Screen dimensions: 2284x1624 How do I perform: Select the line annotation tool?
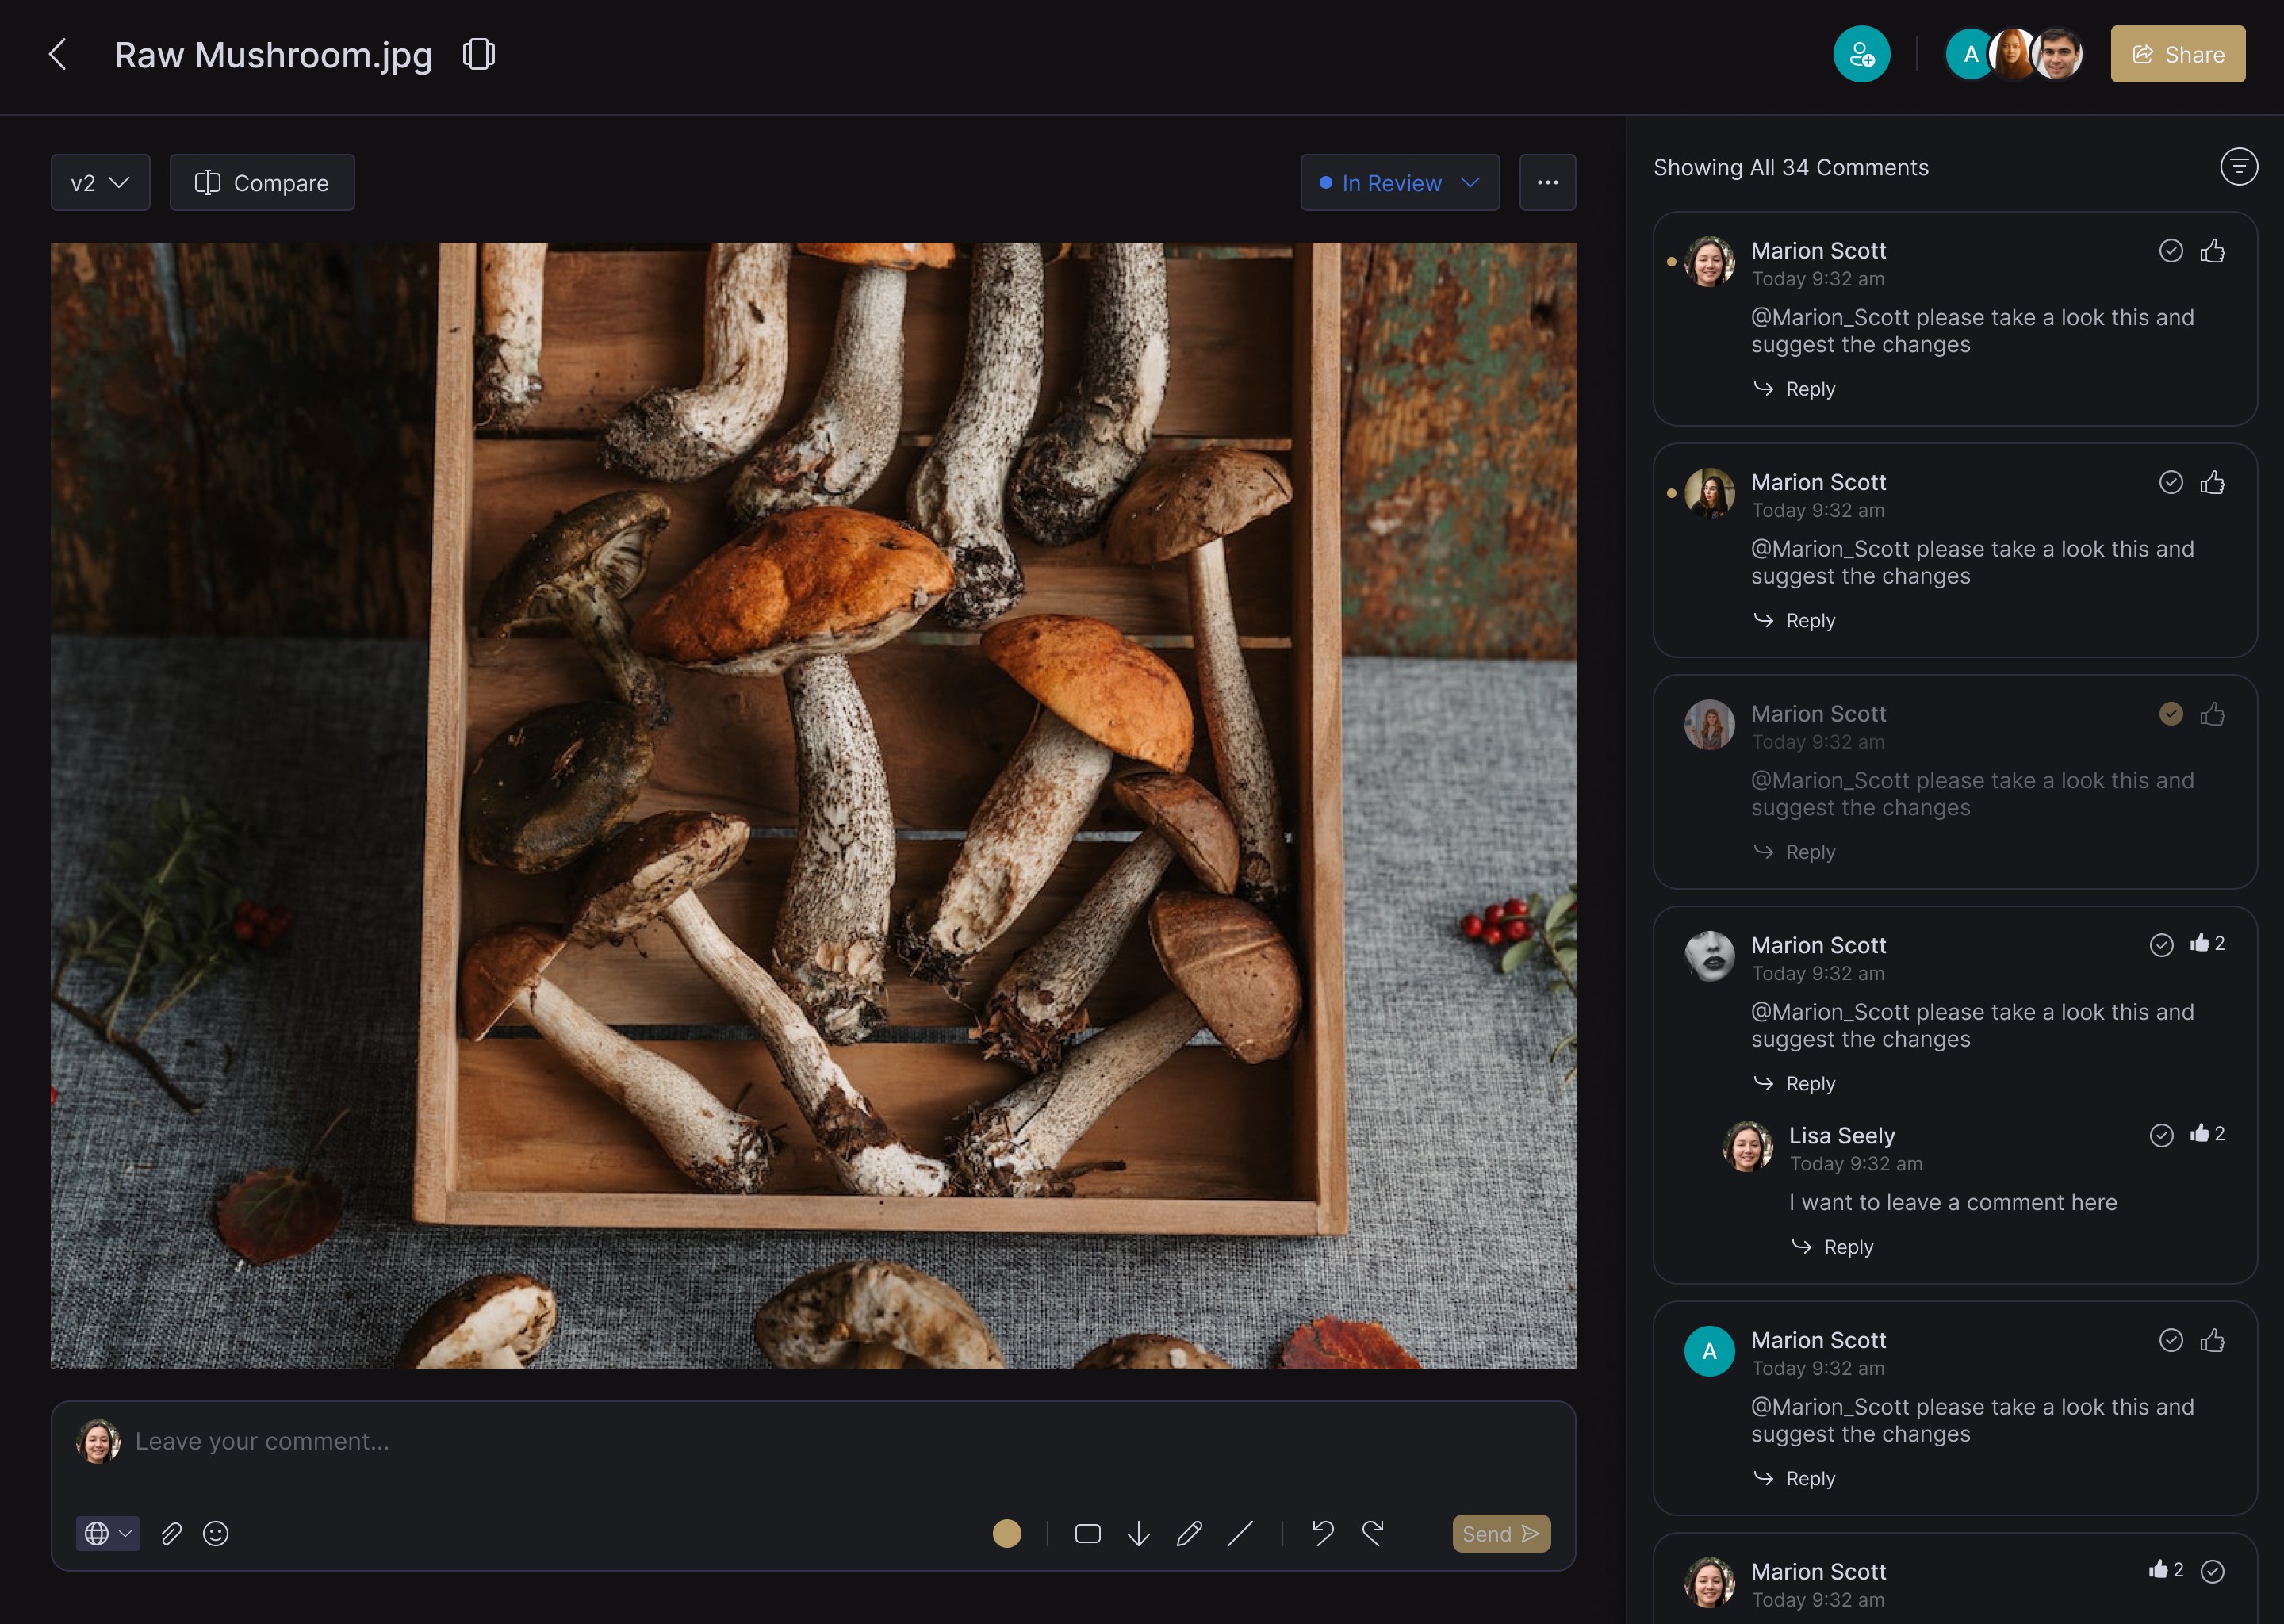[x=1240, y=1533]
